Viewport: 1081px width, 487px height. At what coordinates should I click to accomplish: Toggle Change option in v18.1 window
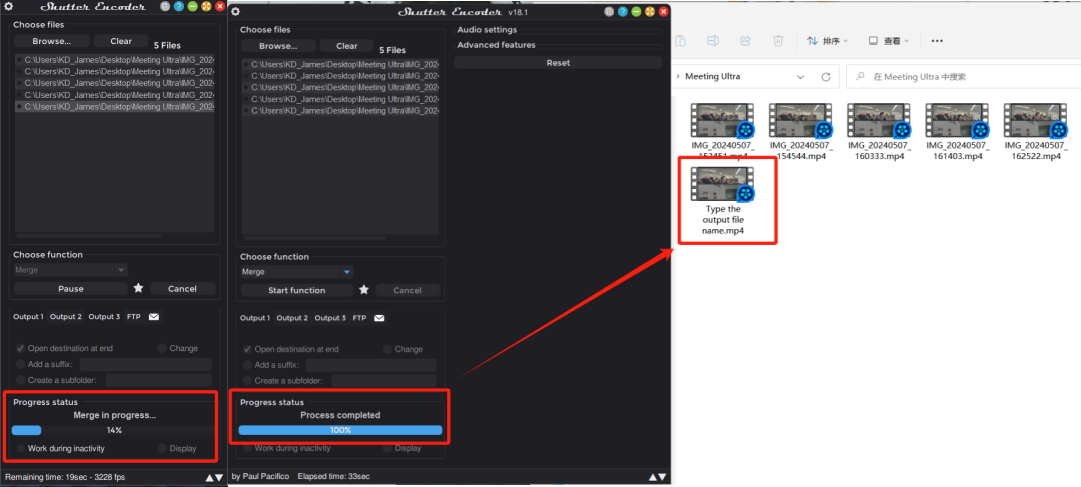(387, 349)
